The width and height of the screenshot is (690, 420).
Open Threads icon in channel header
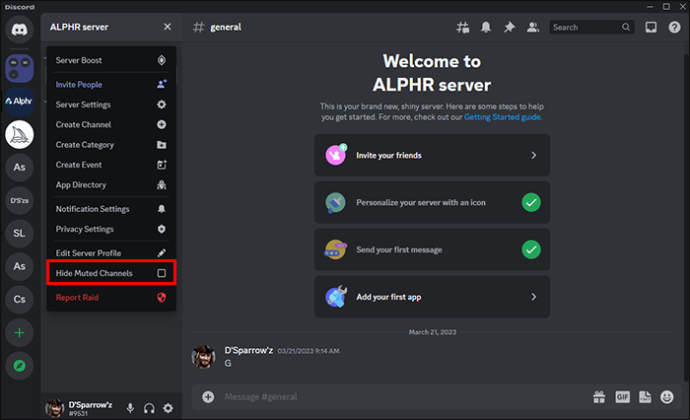tap(462, 27)
